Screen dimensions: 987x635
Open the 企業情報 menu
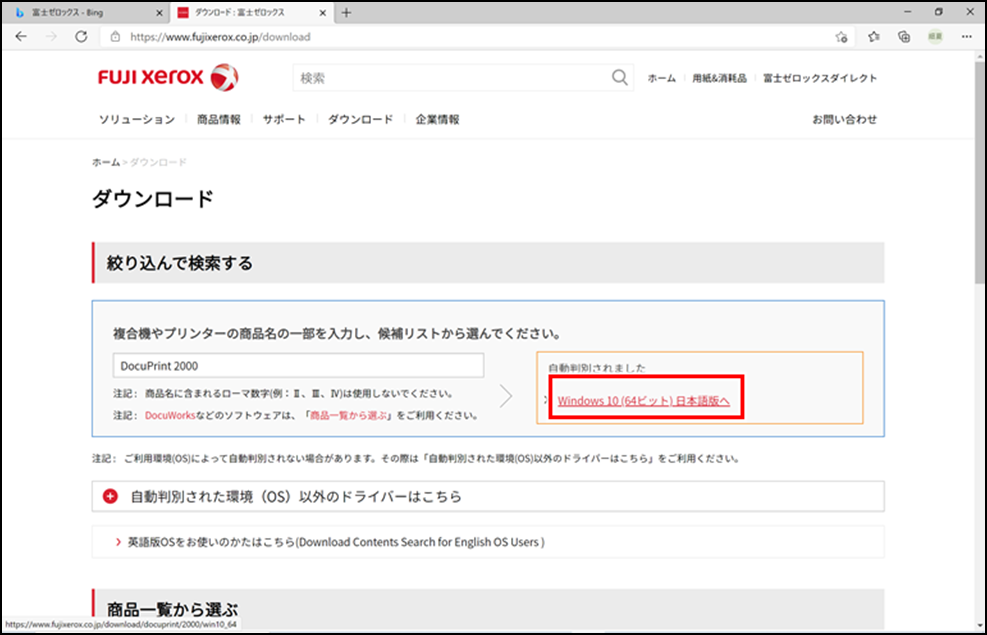(x=437, y=119)
